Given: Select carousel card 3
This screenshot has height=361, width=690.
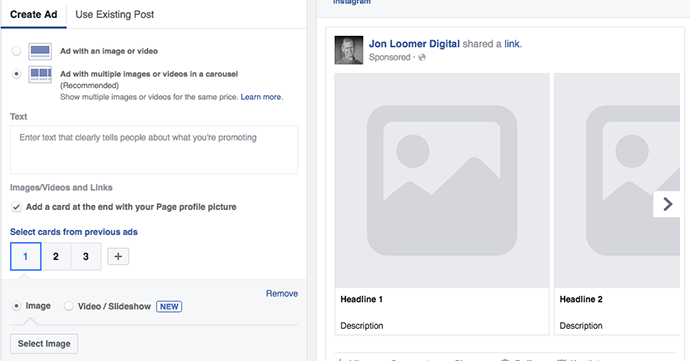Looking at the screenshot, I should click(86, 256).
